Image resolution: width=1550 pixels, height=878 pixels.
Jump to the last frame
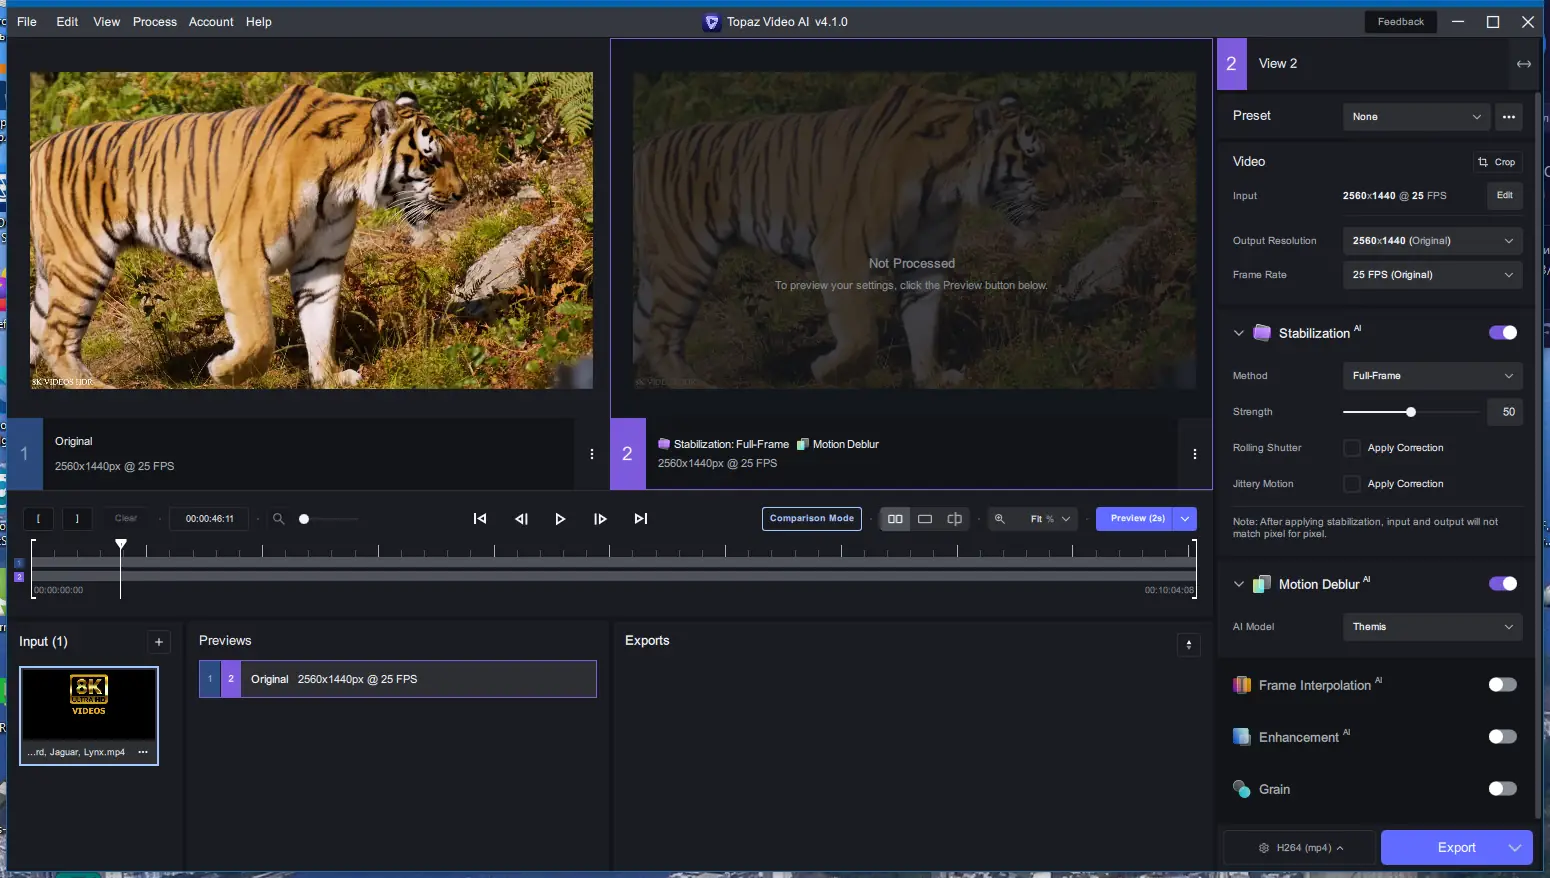[641, 519]
